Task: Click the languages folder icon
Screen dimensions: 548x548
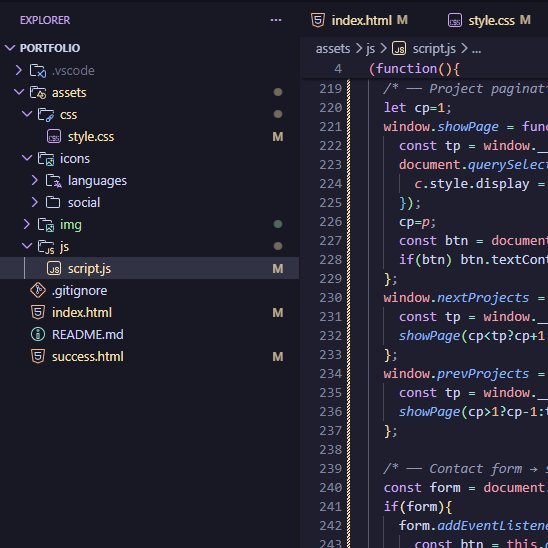Action: pyautogui.click(x=54, y=181)
